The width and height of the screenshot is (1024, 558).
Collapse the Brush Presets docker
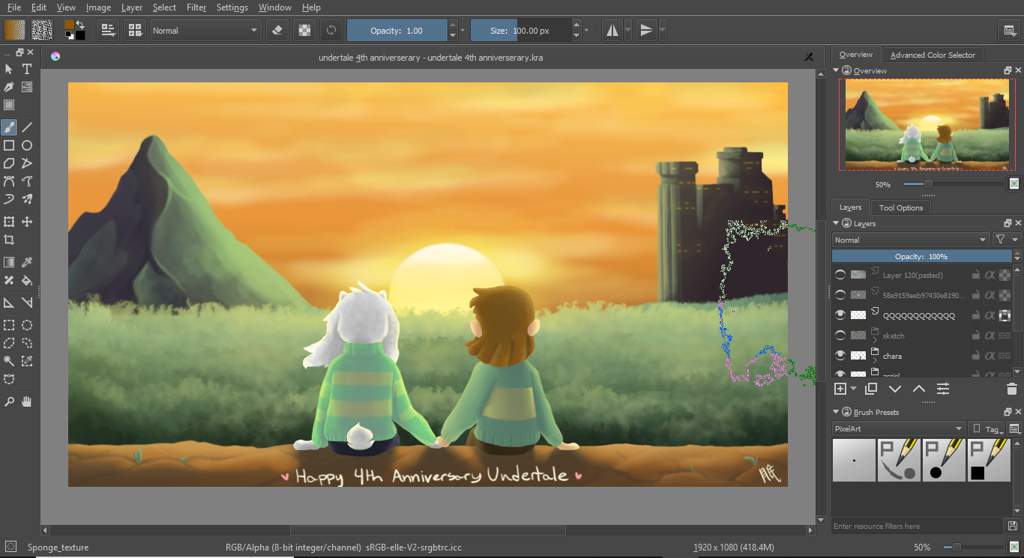[836, 412]
